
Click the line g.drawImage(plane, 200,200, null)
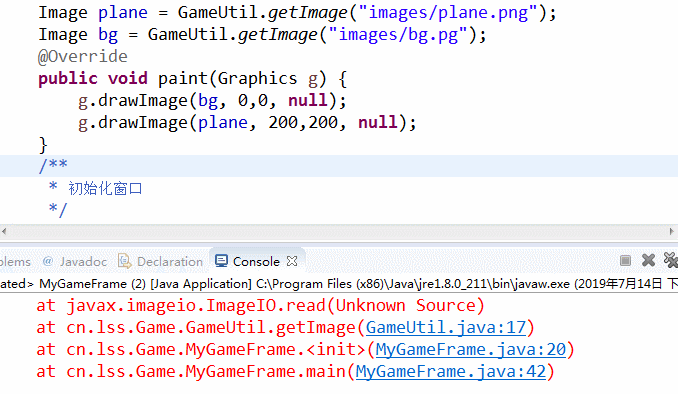(x=247, y=123)
